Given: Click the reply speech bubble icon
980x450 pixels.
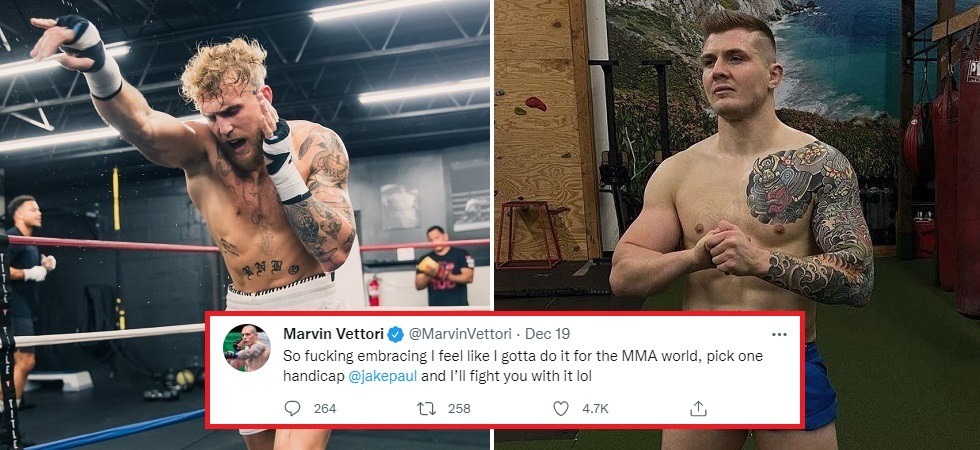Looking at the screenshot, I should 292,408.
